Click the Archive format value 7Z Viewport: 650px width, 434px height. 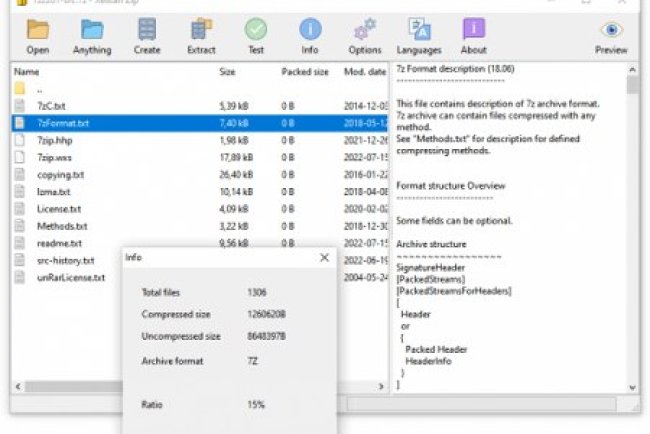[252, 361]
